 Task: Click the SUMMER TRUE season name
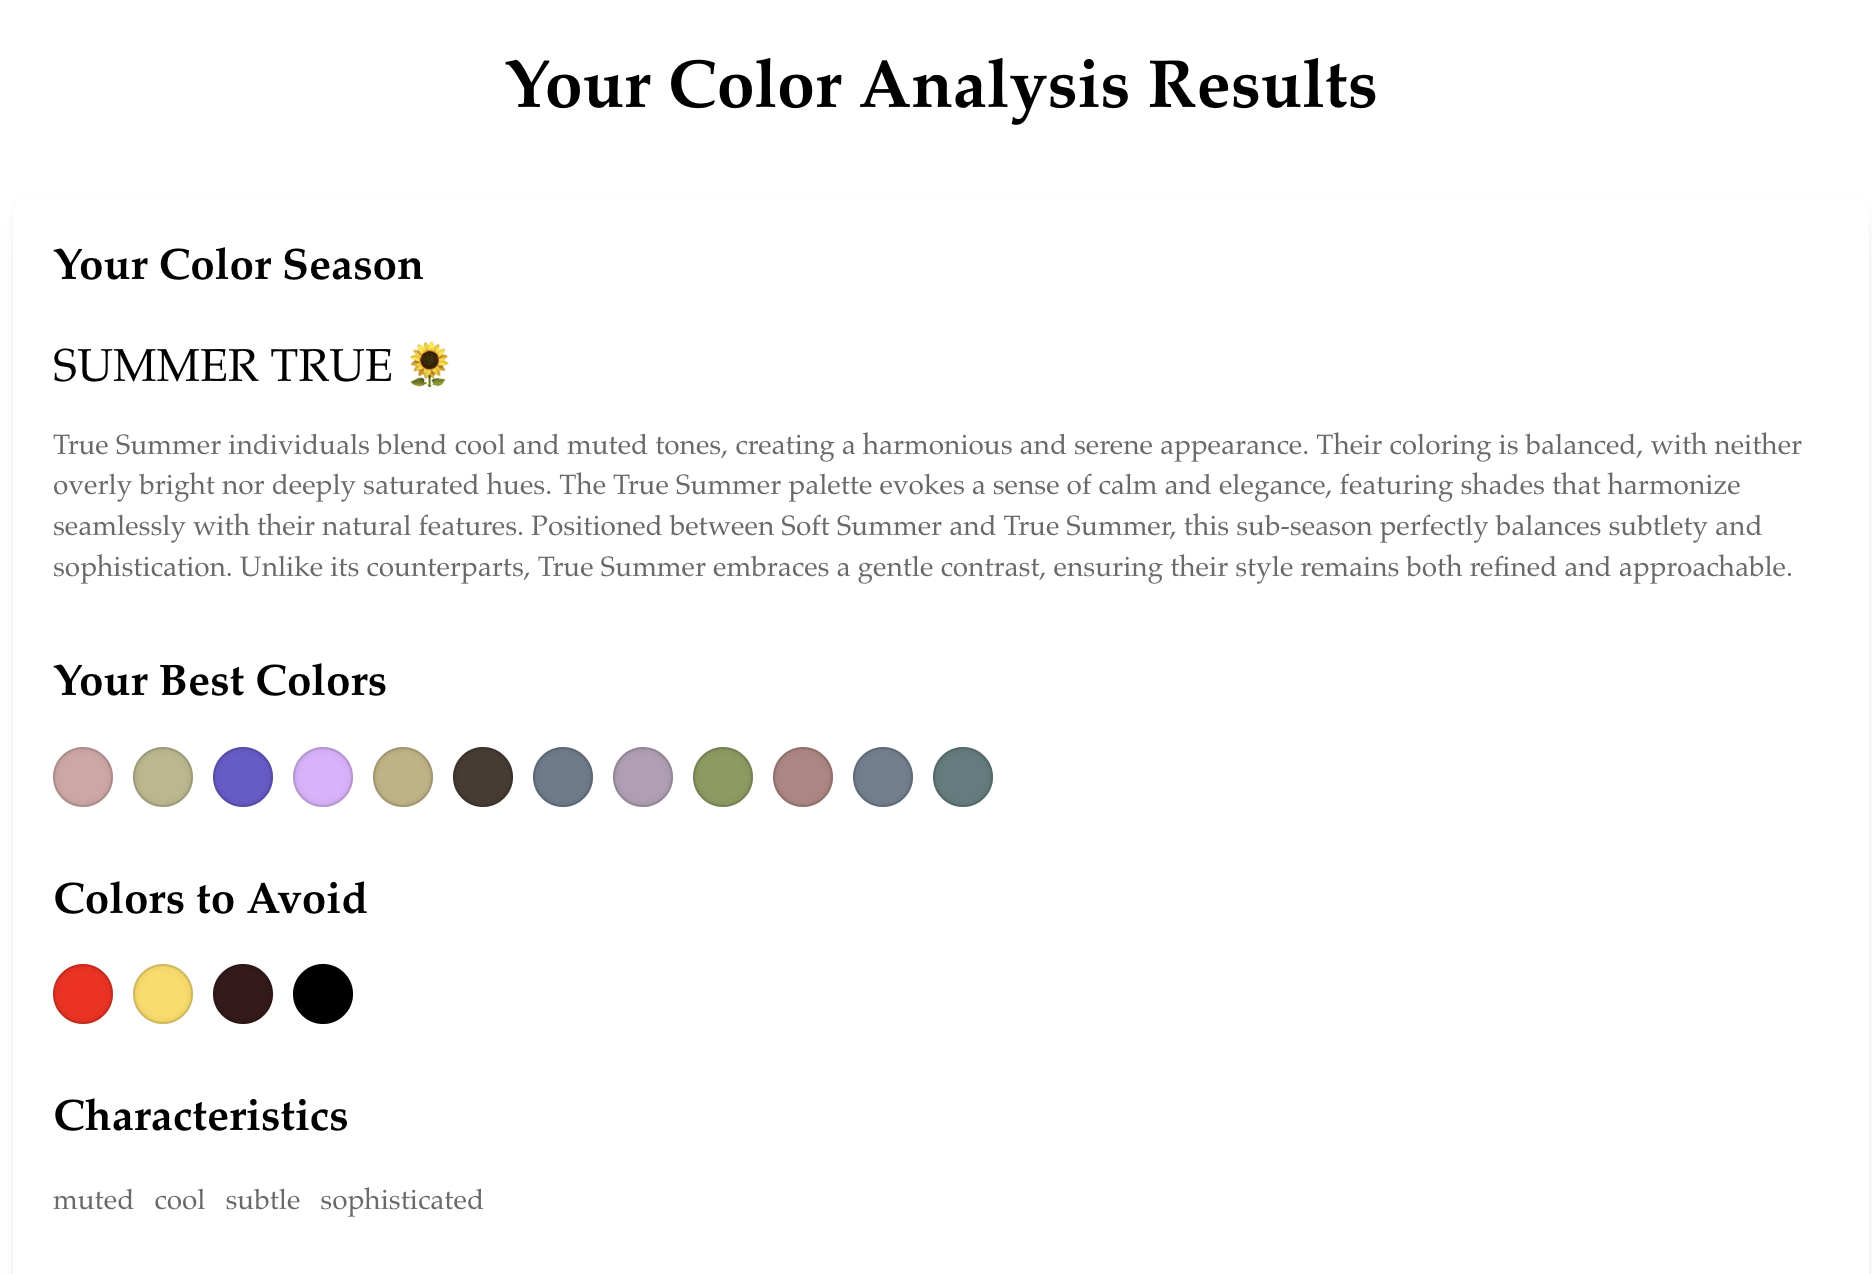pyautogui.click(x=222, y=366)
